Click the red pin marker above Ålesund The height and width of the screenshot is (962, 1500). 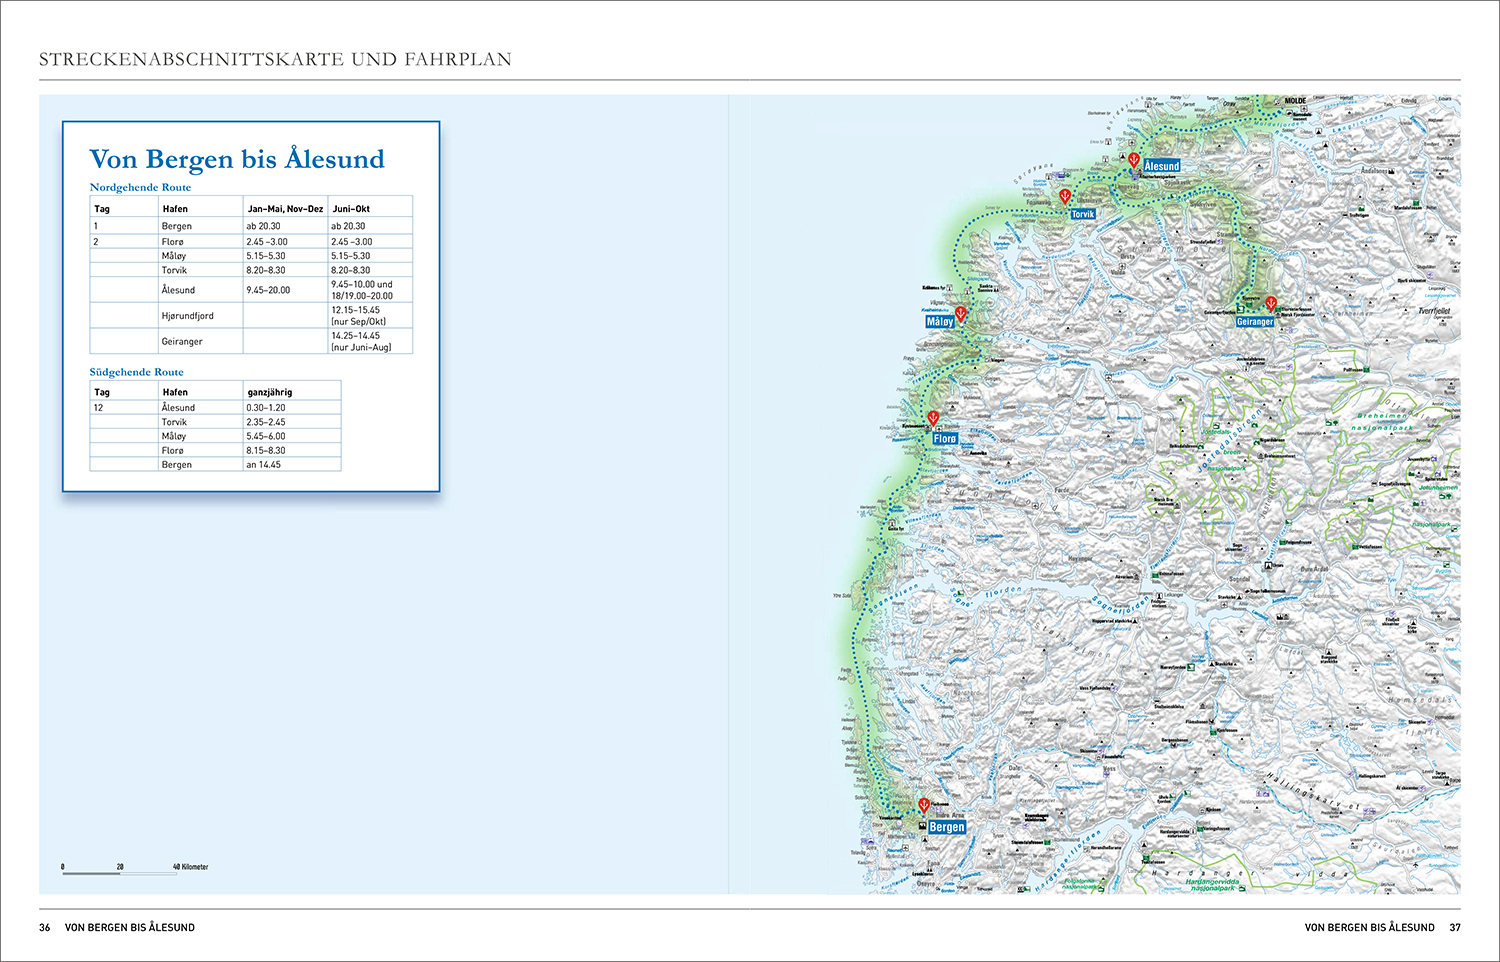pos(1134,160)
